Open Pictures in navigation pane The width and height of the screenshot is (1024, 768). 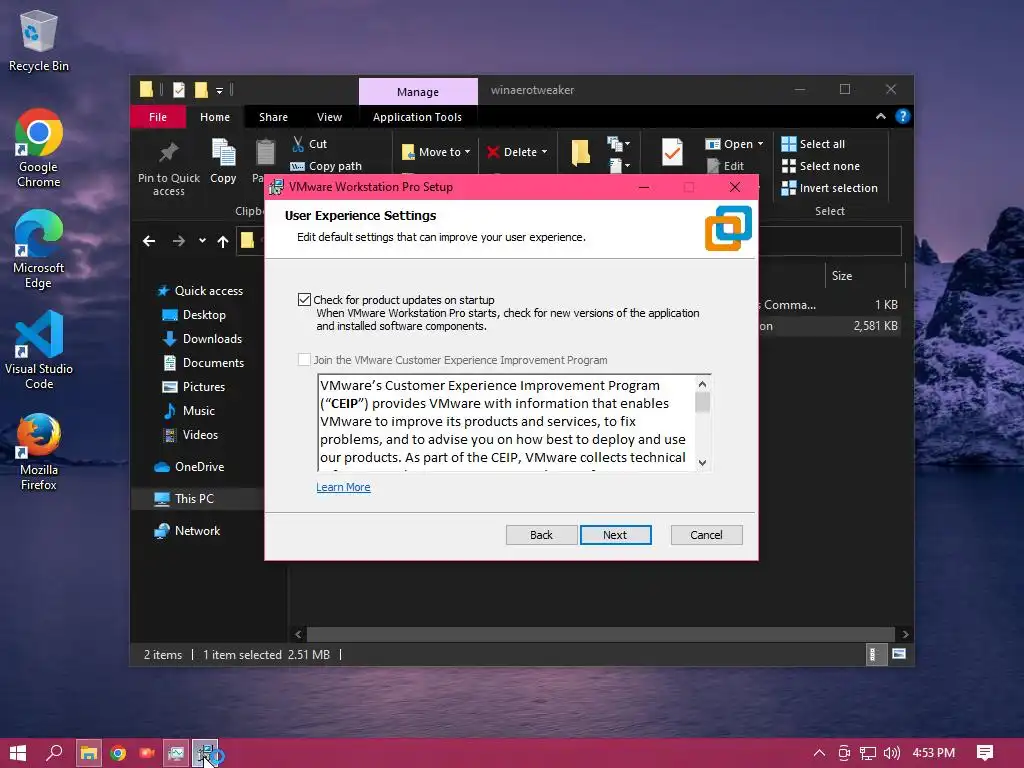pyautogui.click(x=193, y=387)
